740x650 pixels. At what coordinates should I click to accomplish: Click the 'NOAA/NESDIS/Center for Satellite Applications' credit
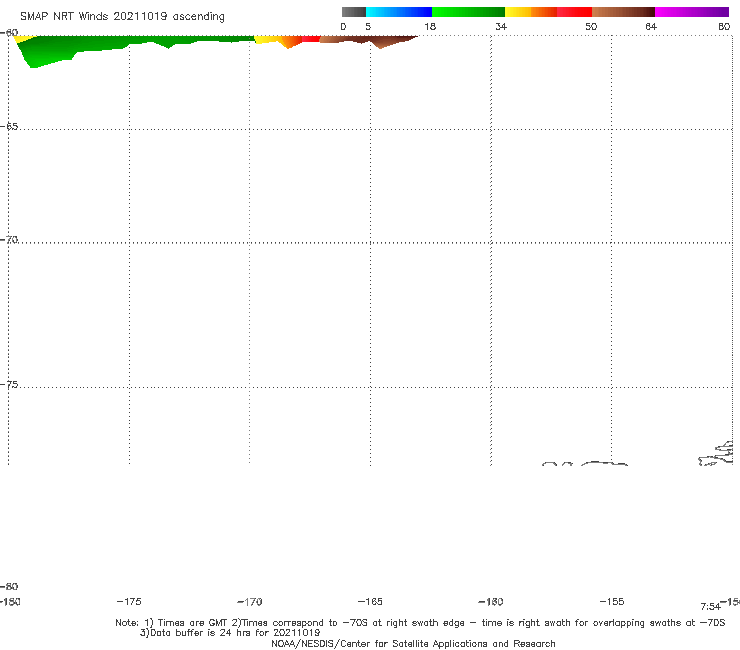click(413, 644)
